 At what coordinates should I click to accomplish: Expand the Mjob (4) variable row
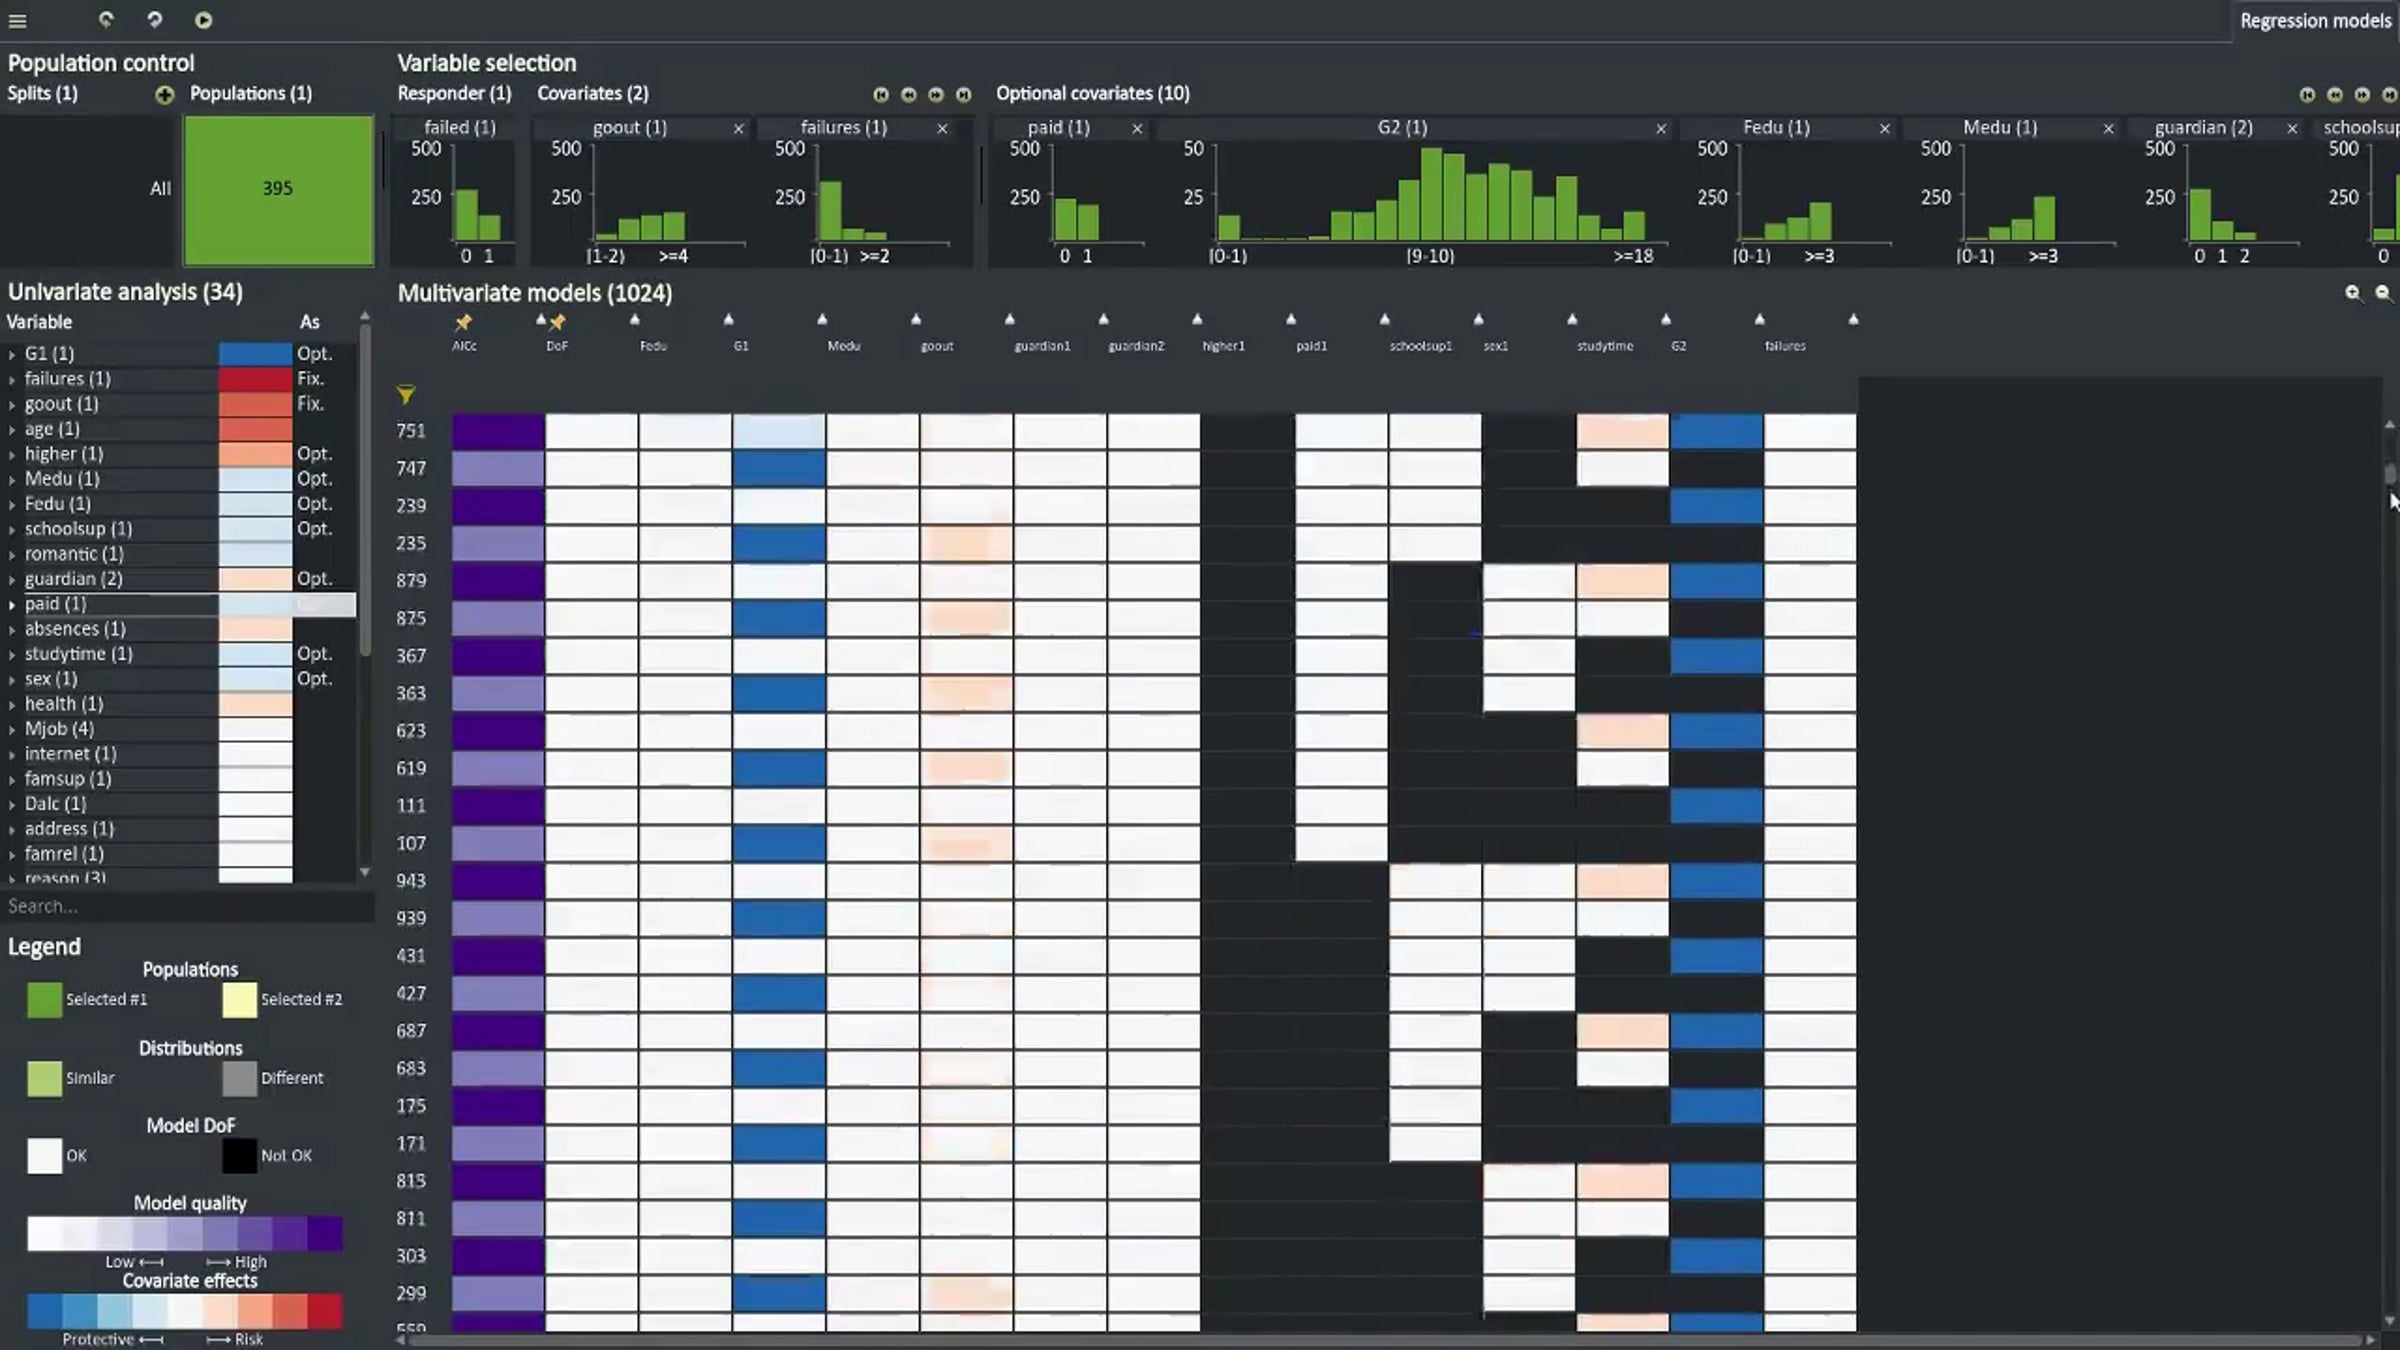[x=12, y=729]
